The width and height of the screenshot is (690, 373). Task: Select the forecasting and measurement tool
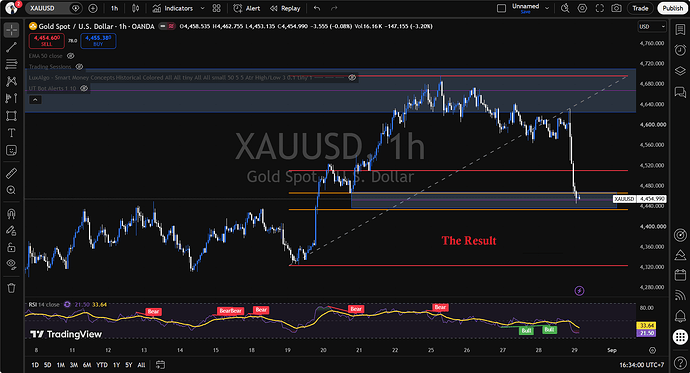[11, 98]
